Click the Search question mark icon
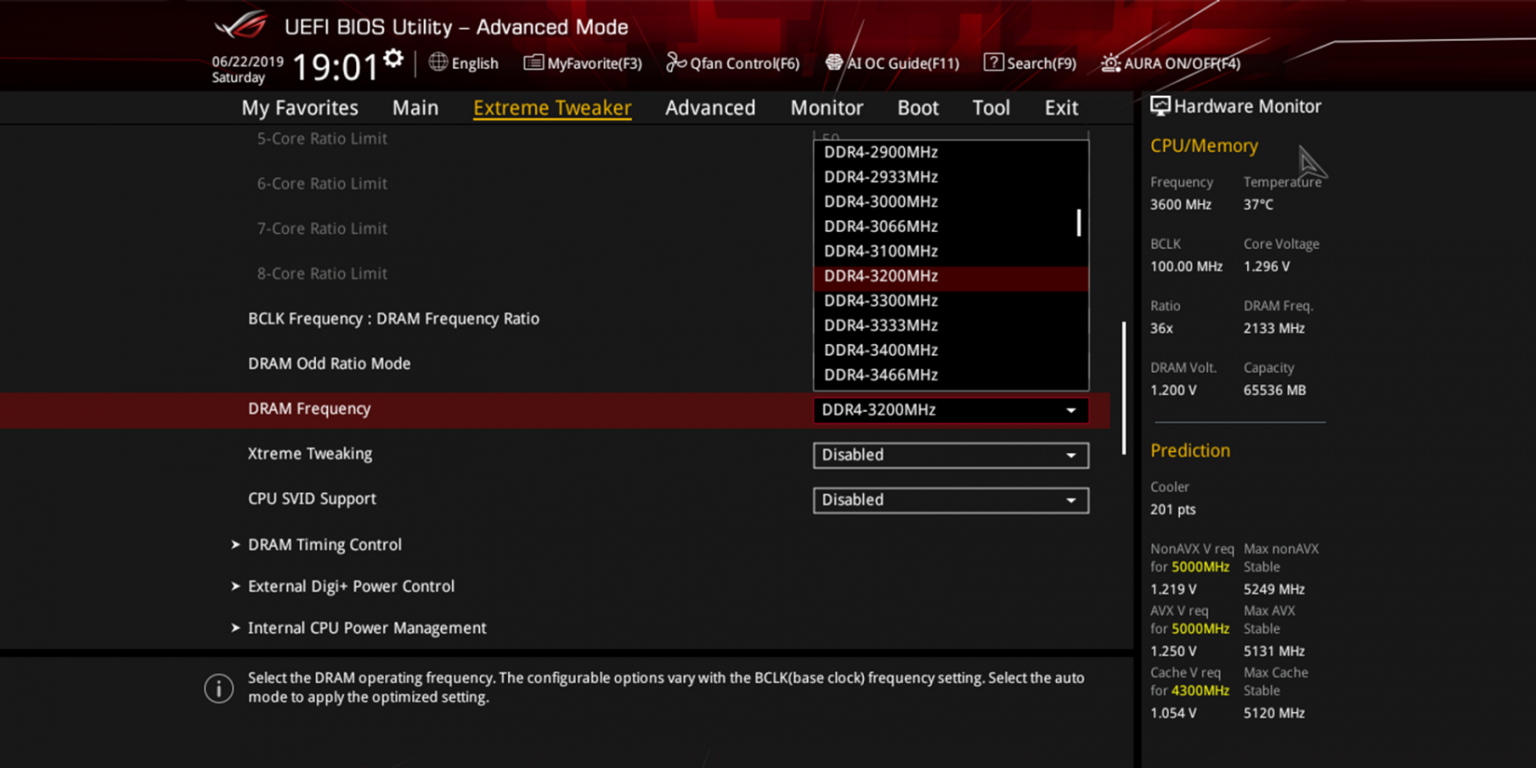The height and width of the screenshot is (768, 1536). tap(993, 62)
